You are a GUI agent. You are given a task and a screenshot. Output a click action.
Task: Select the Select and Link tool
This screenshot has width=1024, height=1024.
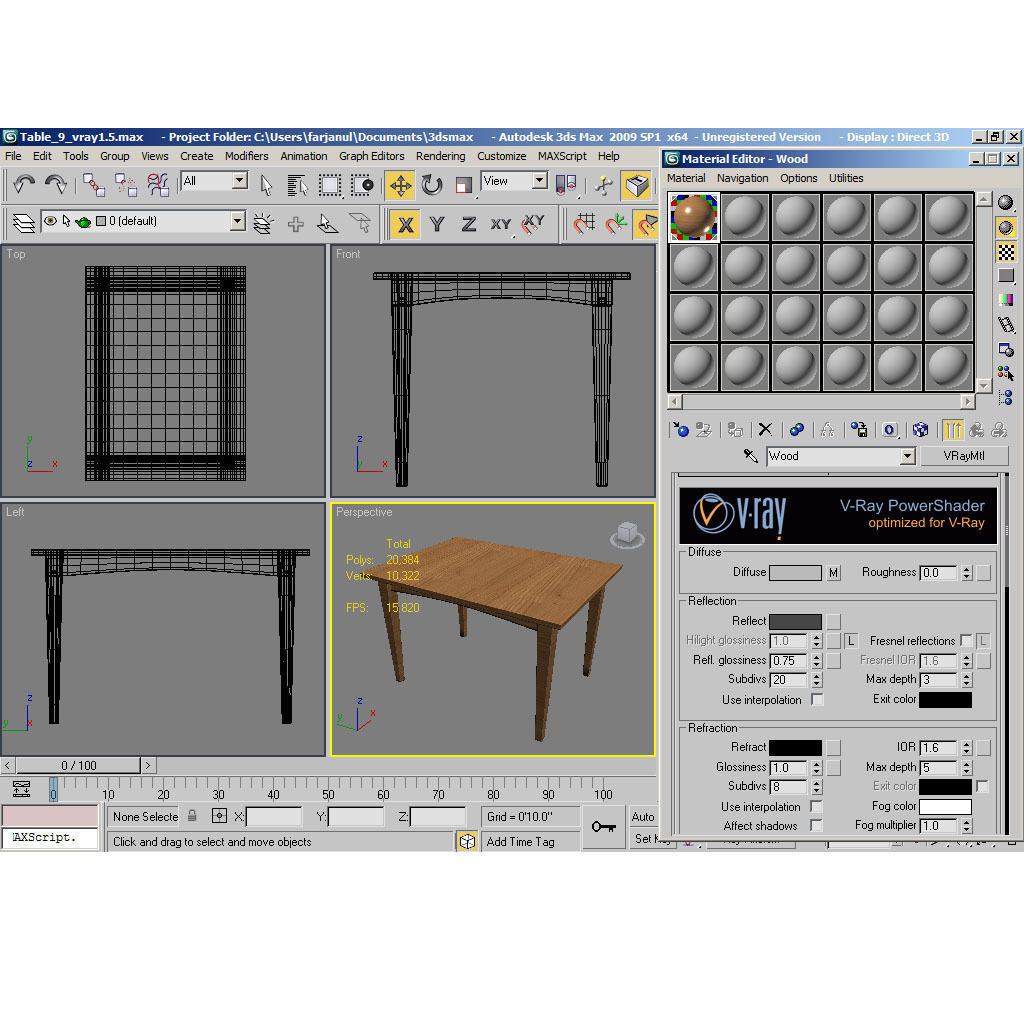[93, 185]
